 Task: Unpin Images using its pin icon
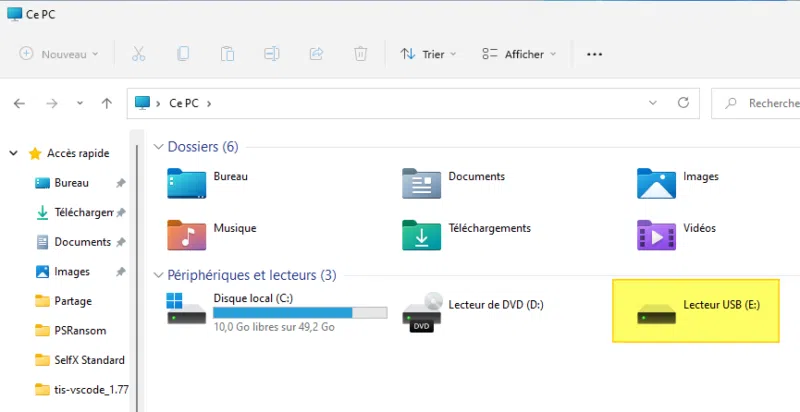click(120, 272)
